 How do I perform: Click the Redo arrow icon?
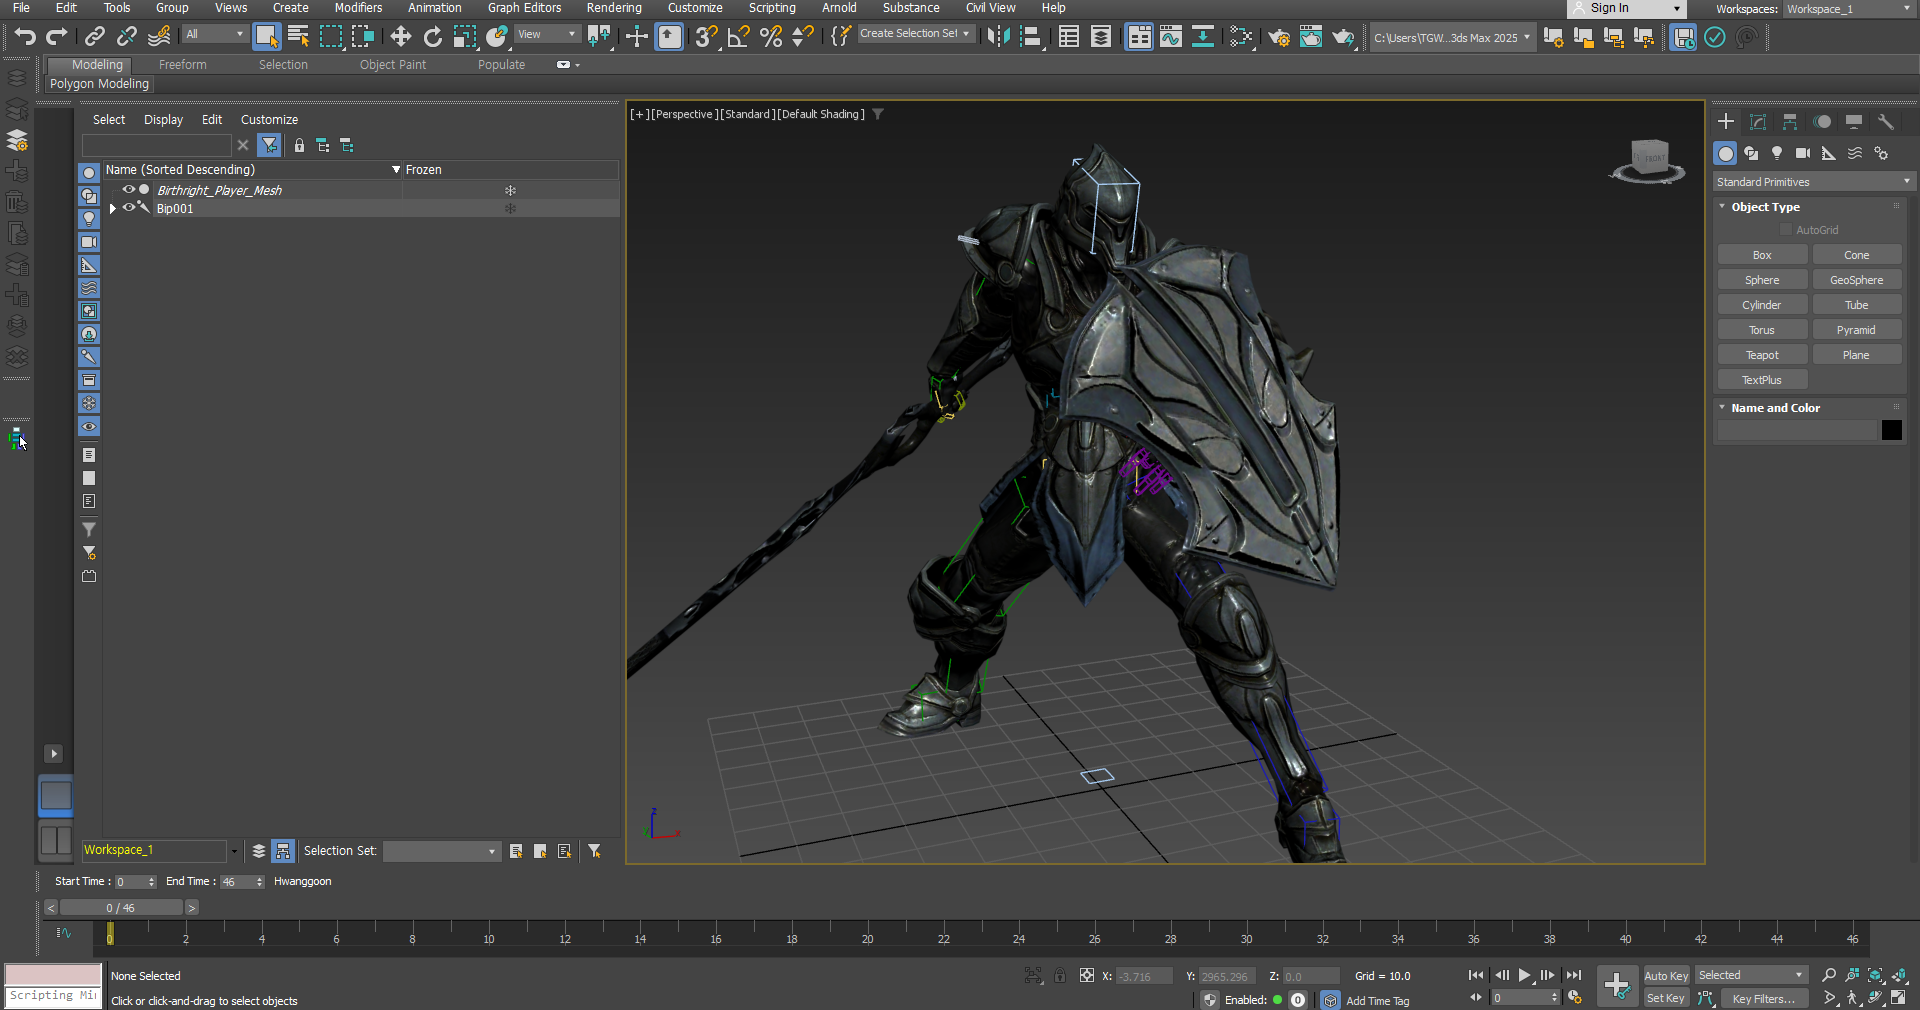point(57,37)
